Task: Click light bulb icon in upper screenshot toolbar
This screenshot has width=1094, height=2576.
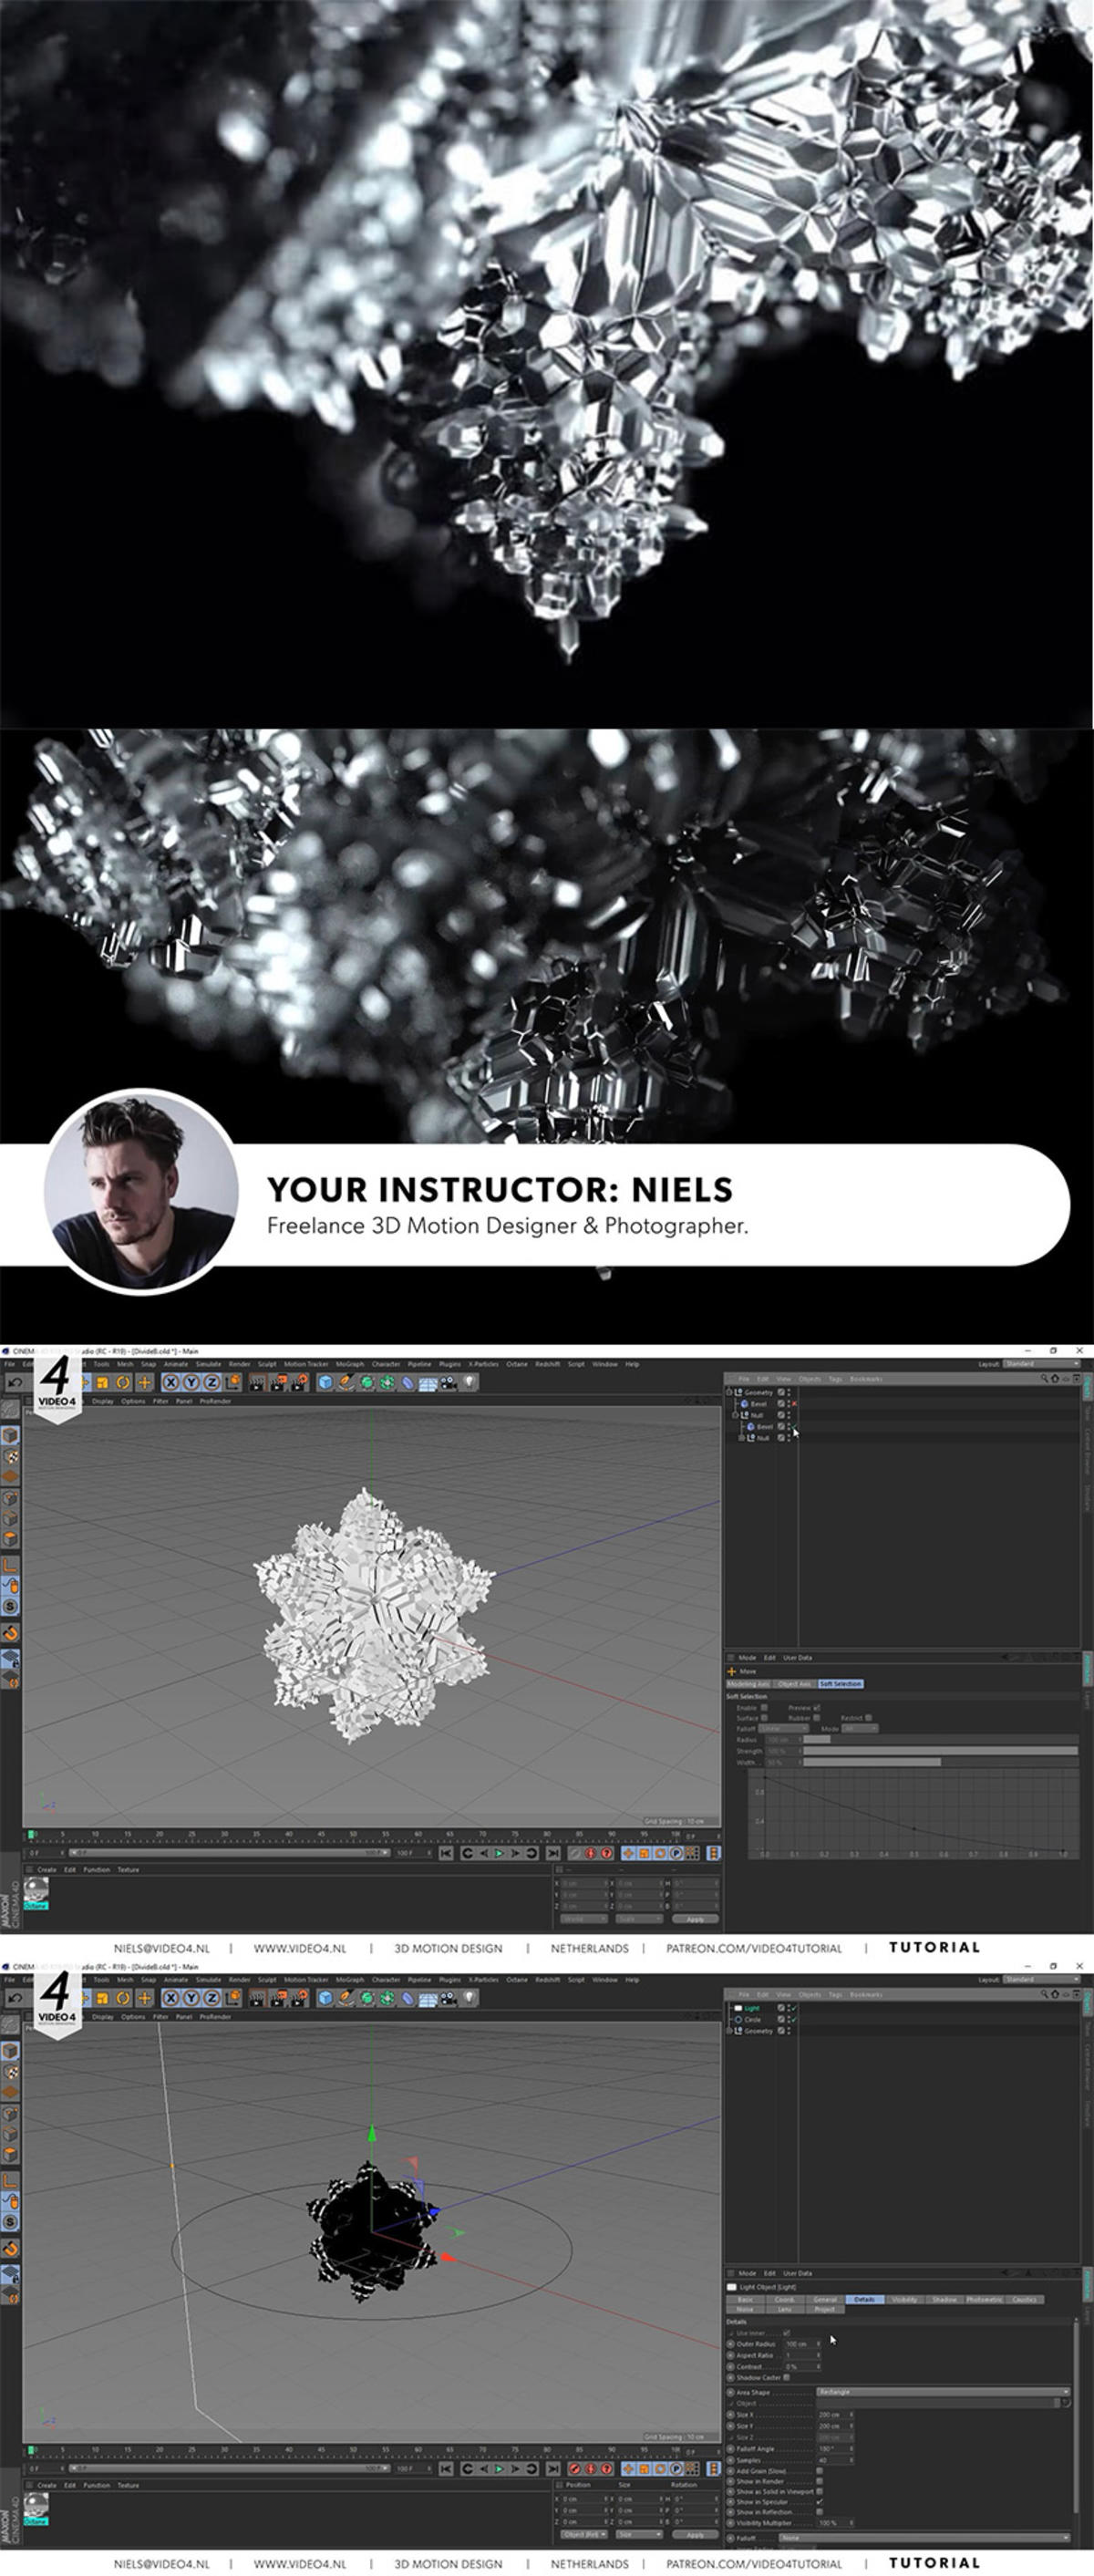Action: pyautogui.click(x=469, y=1382)
